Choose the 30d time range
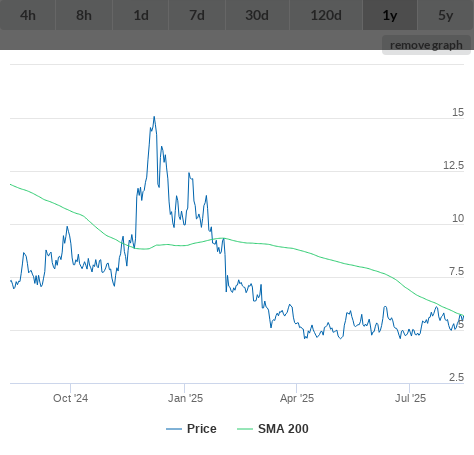This screenshot has height=455, width=474. click(257, 15)
